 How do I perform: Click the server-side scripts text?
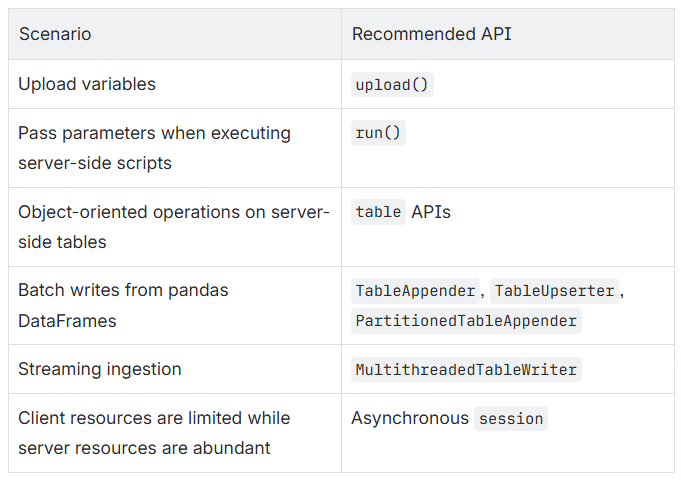click(95, 163)
